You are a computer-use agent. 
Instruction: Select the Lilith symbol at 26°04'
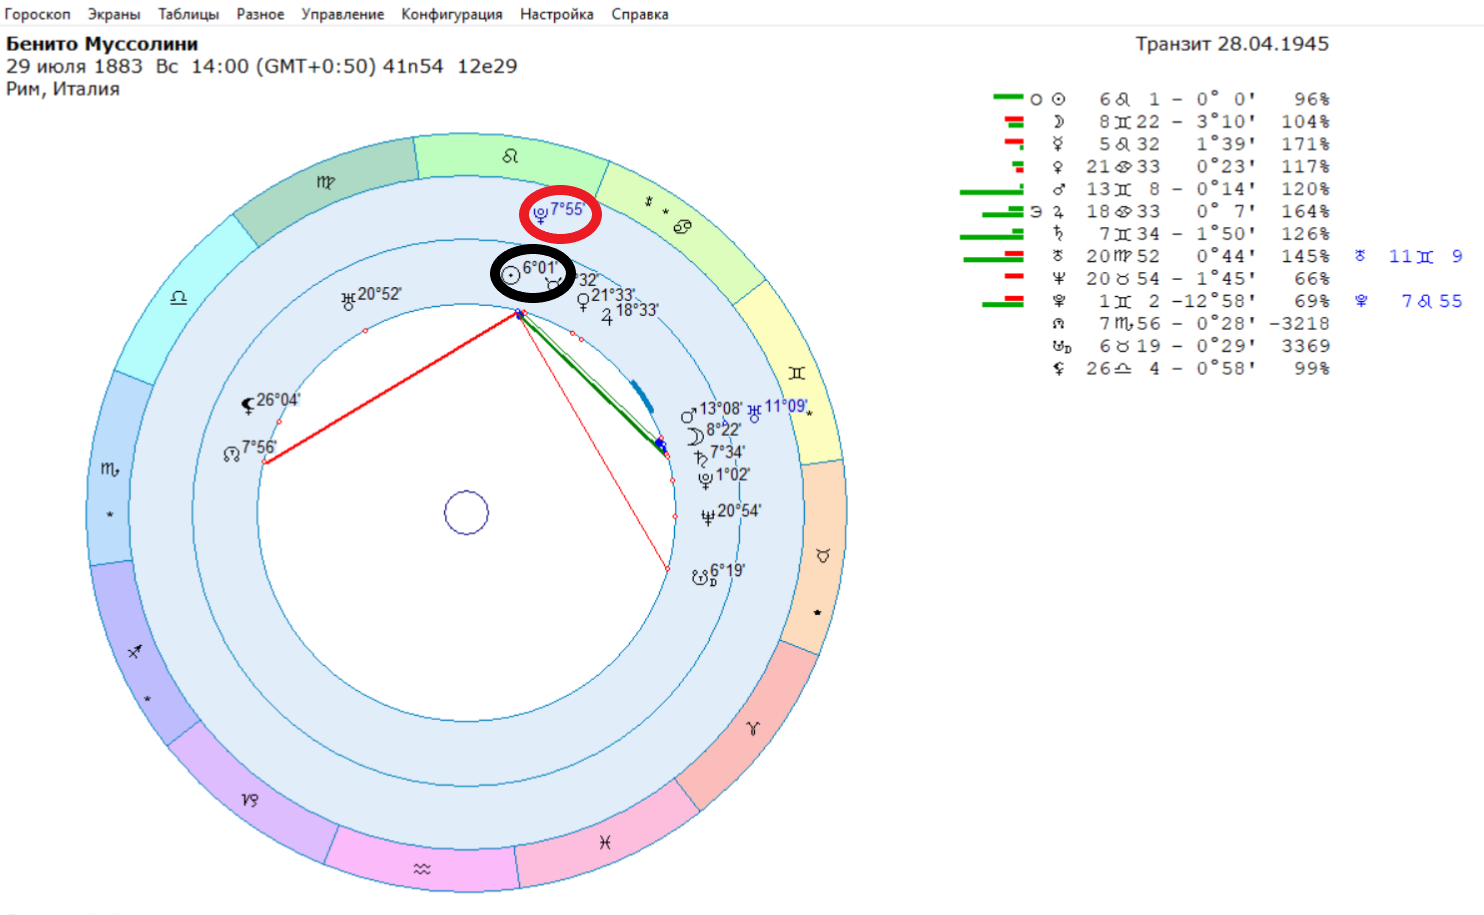click(x=248, y=405)
